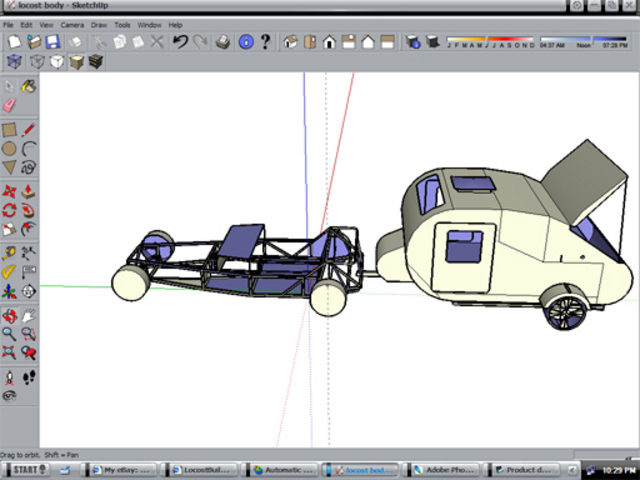Activate the Offset tool

pos(28,229)
